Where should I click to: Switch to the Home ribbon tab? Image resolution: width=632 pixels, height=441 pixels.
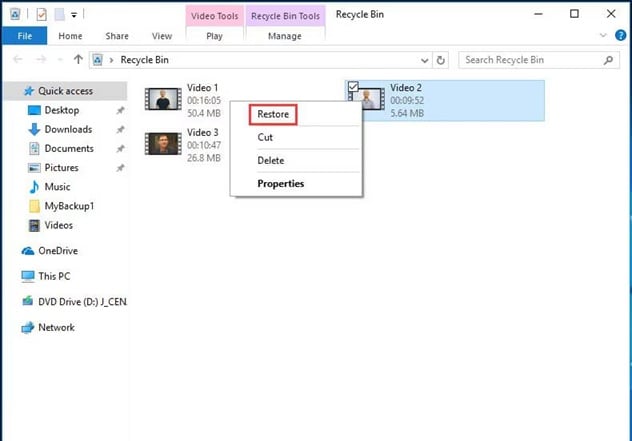(70, 36)
